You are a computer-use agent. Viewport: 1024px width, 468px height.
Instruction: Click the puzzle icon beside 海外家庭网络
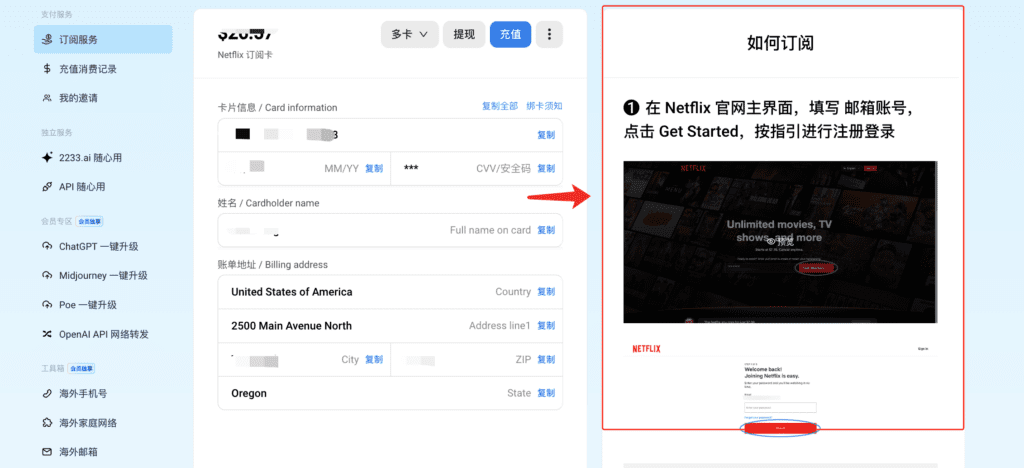47,423
